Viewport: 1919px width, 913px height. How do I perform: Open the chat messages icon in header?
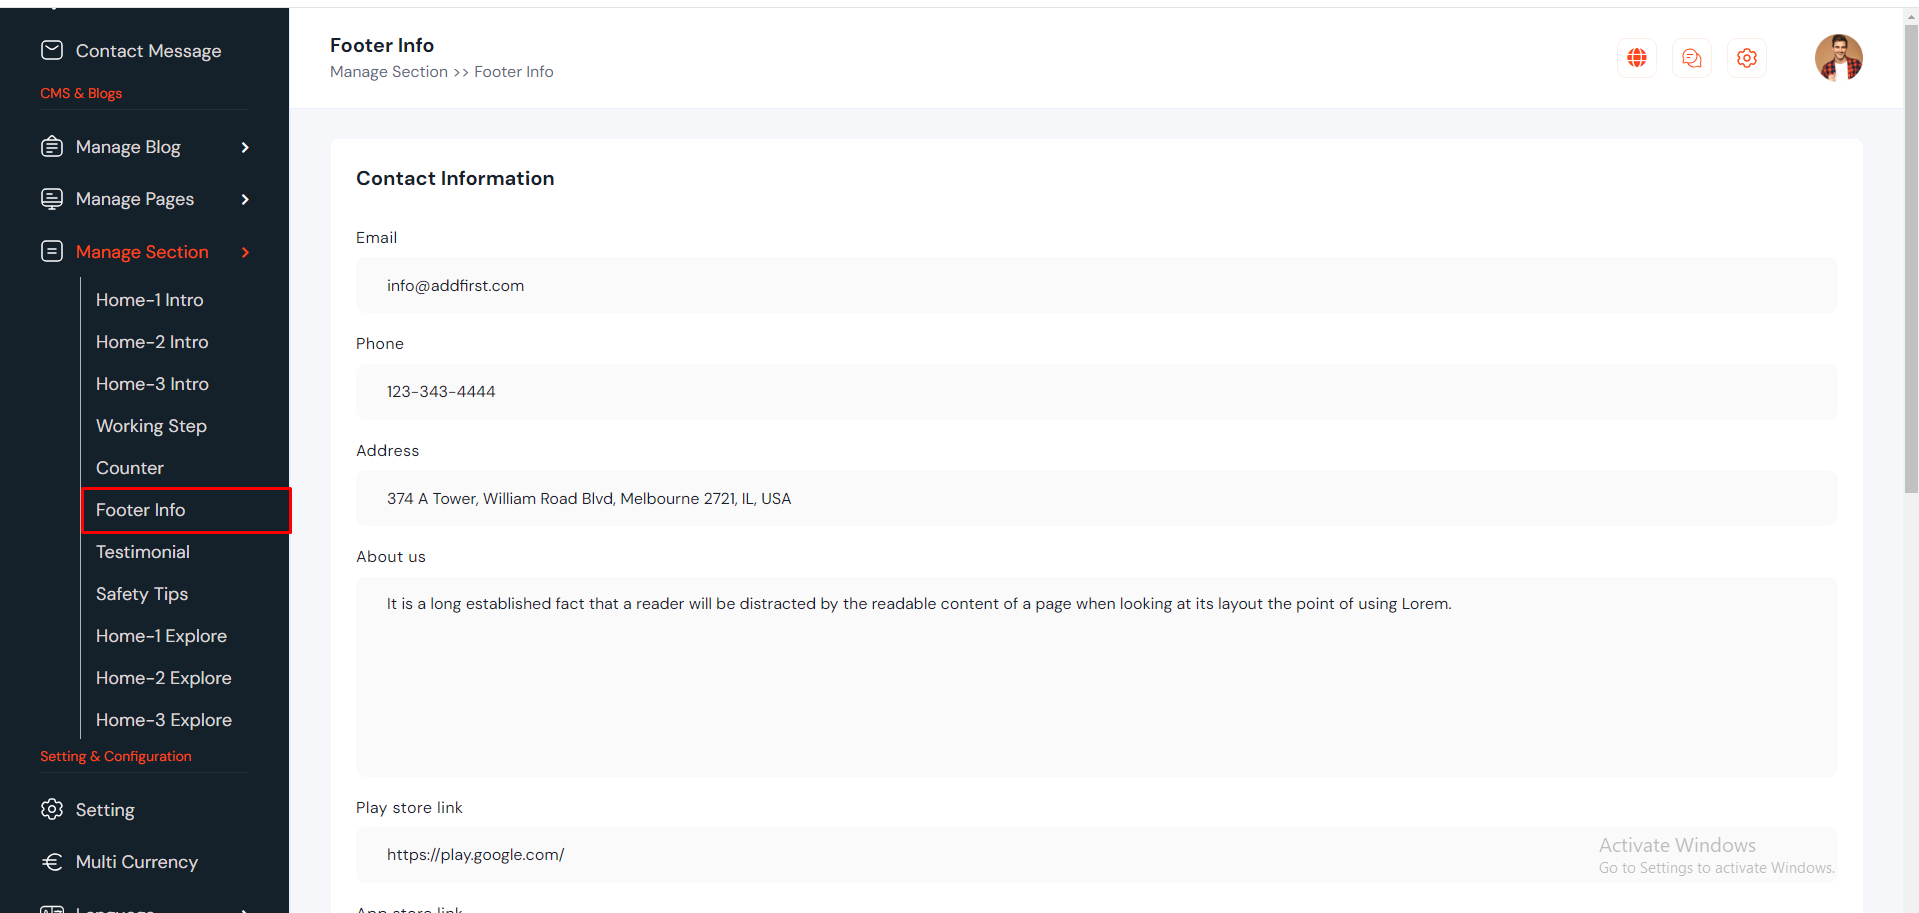(1691, 58)
